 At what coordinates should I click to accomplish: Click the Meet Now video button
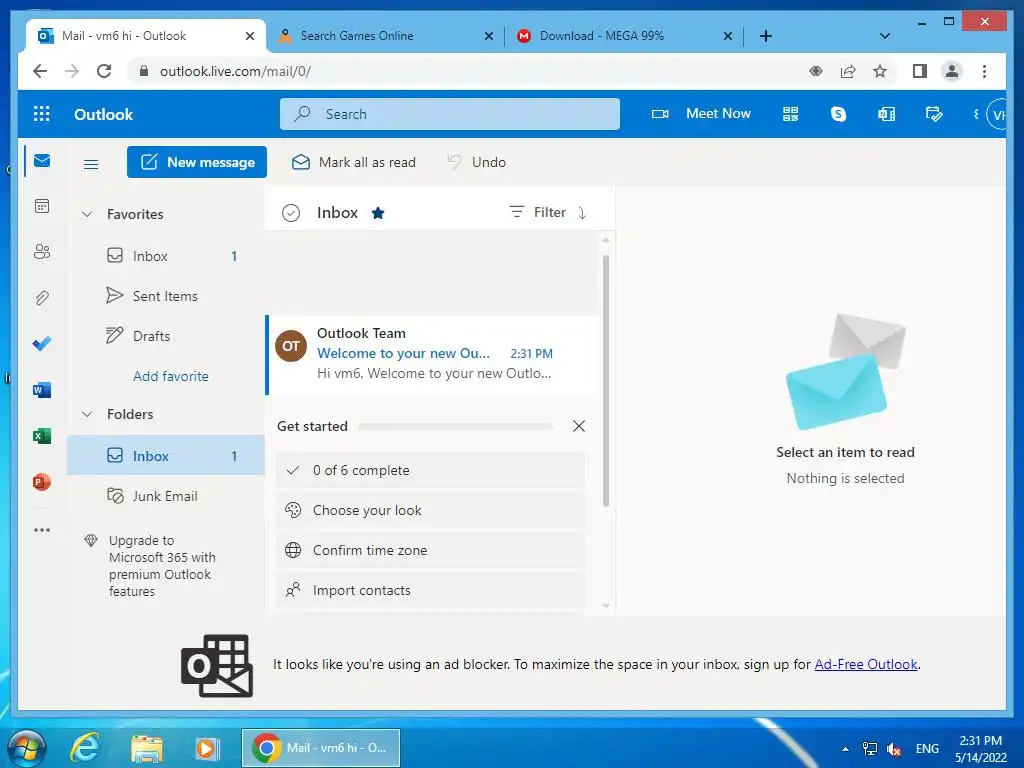pos(701,114)
